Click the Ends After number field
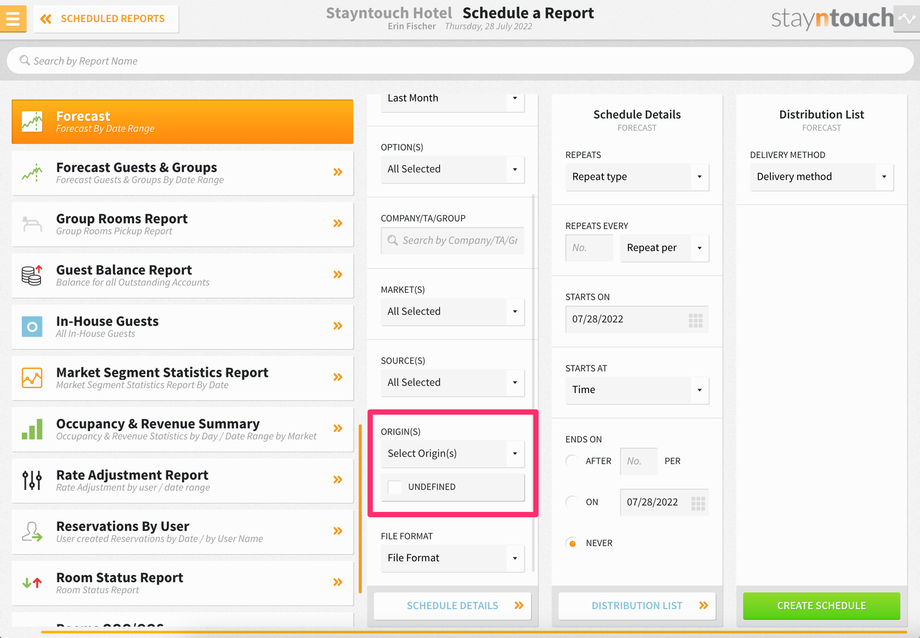The image size is (920, 638). [639, 461]
